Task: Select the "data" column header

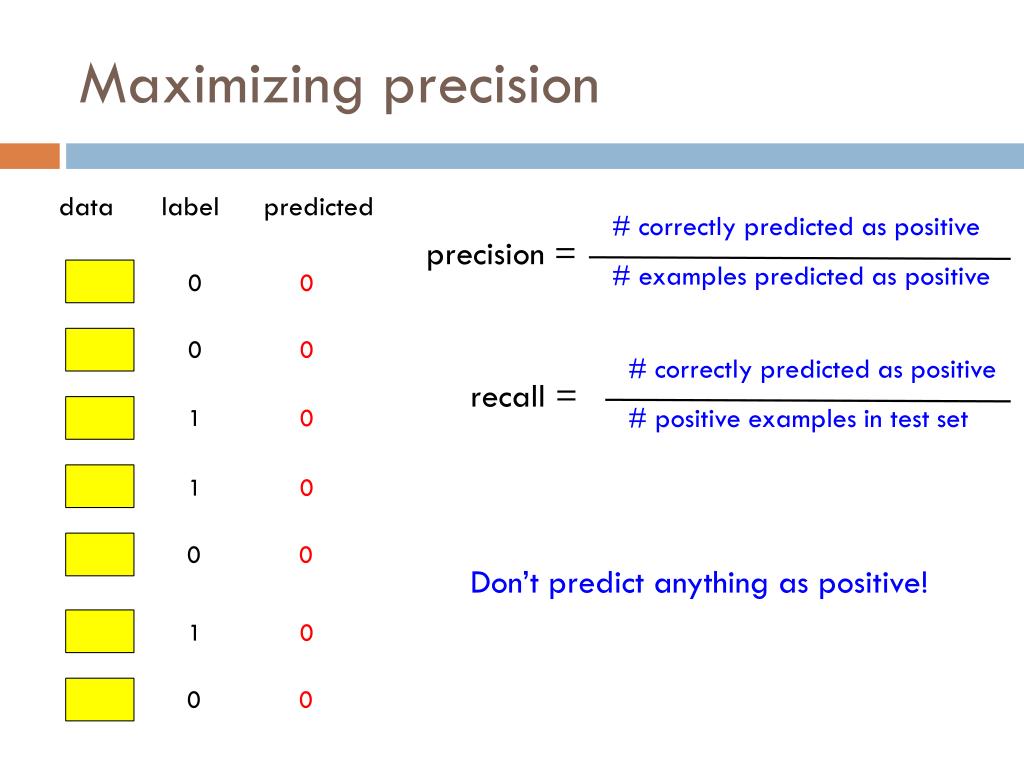Action: tap(86, 208)
